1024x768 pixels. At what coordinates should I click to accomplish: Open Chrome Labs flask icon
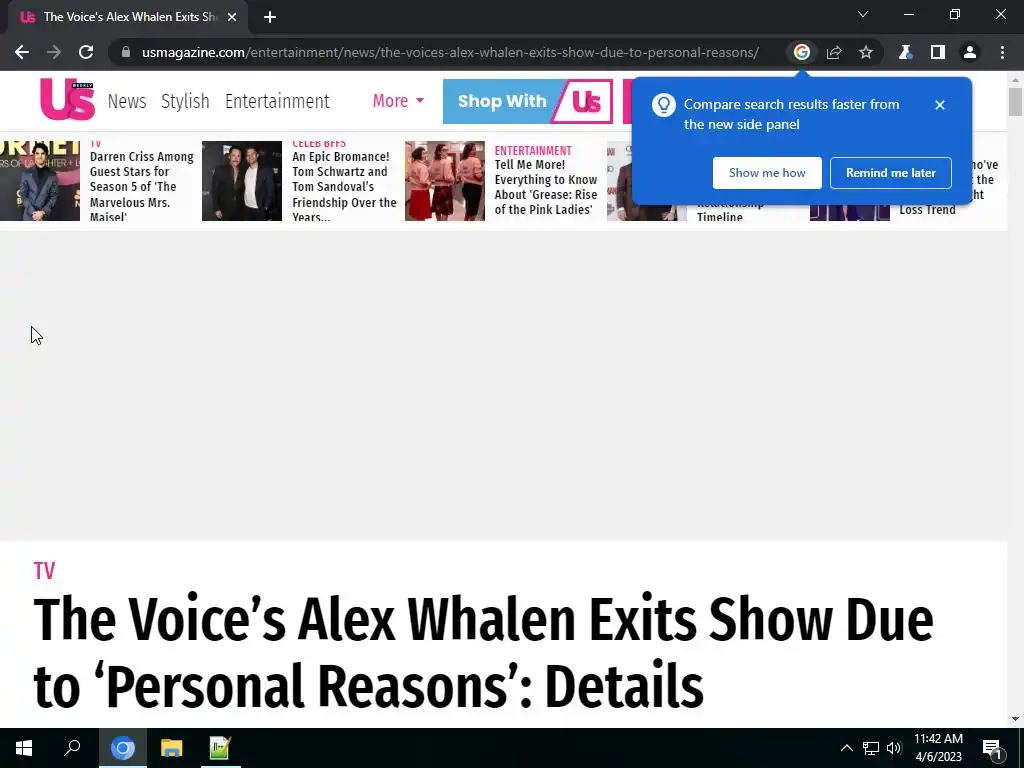click(905, 52)
